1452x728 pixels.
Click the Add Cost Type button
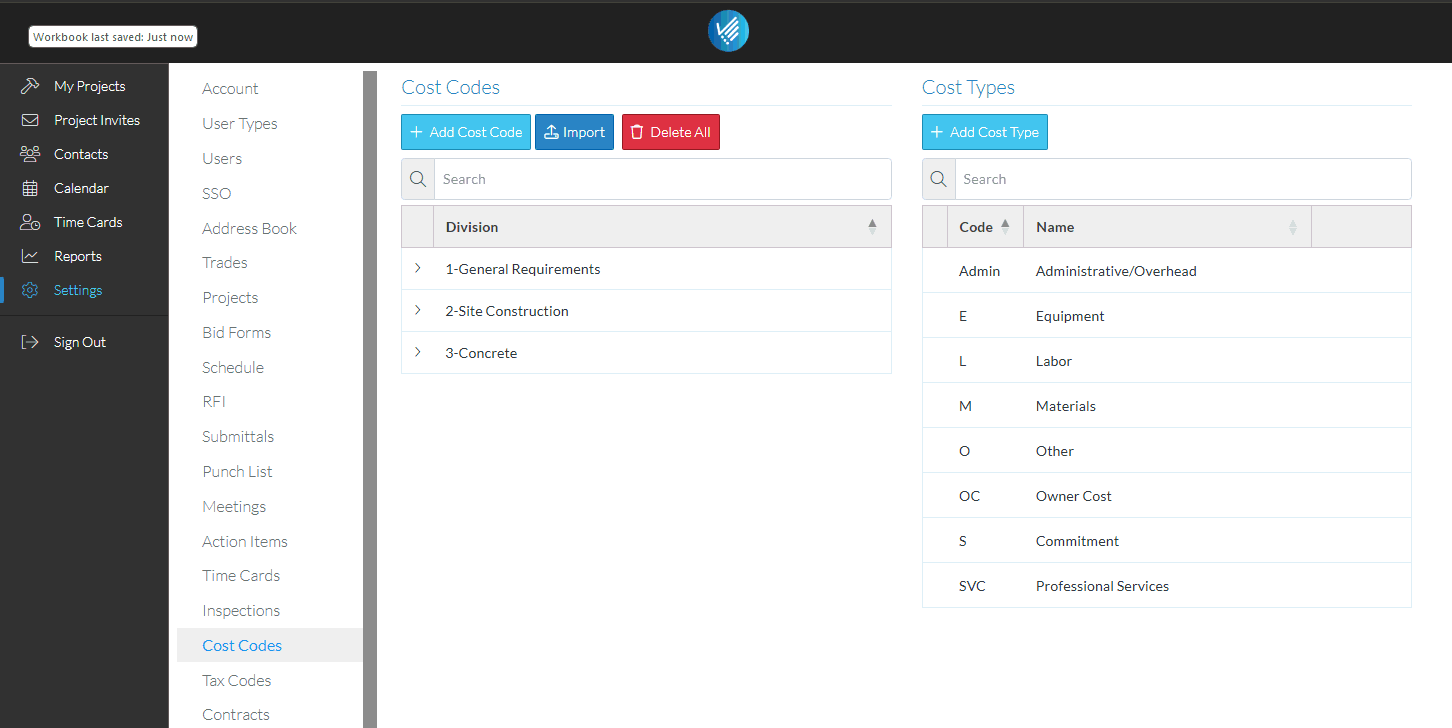pos(985,132)
